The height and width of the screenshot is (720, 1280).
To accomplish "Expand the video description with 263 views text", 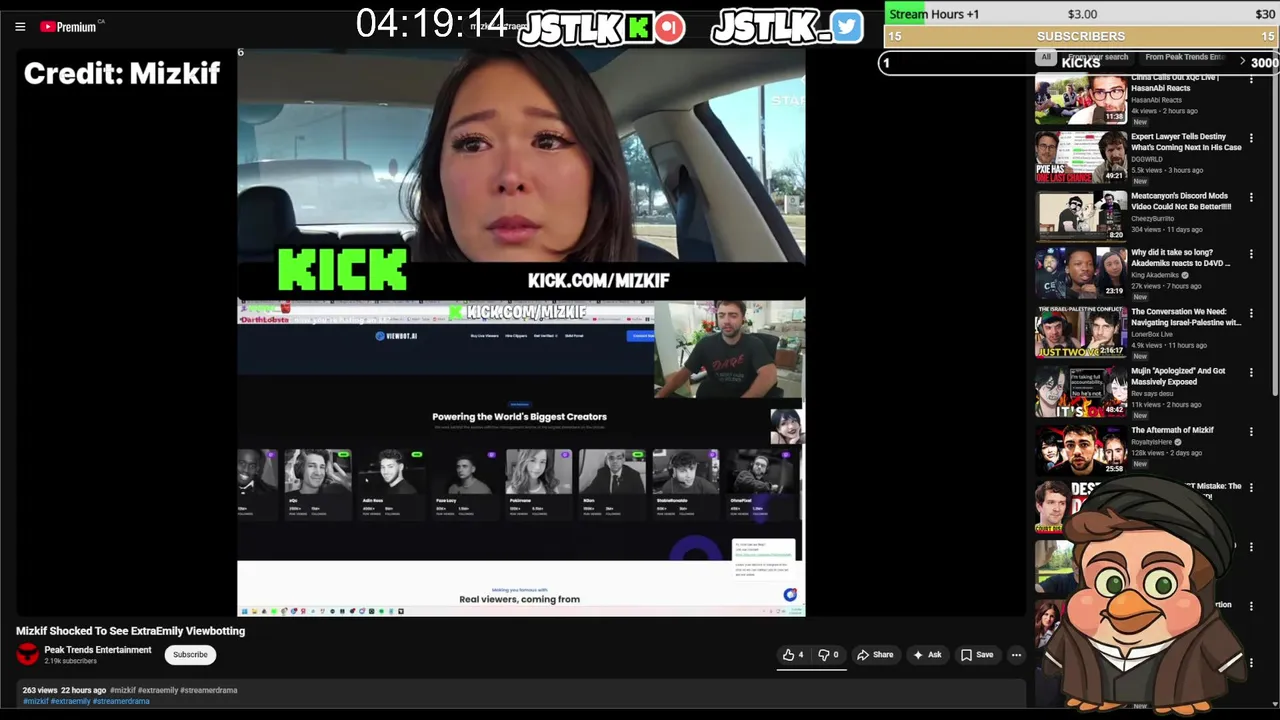I will (520, 695).
